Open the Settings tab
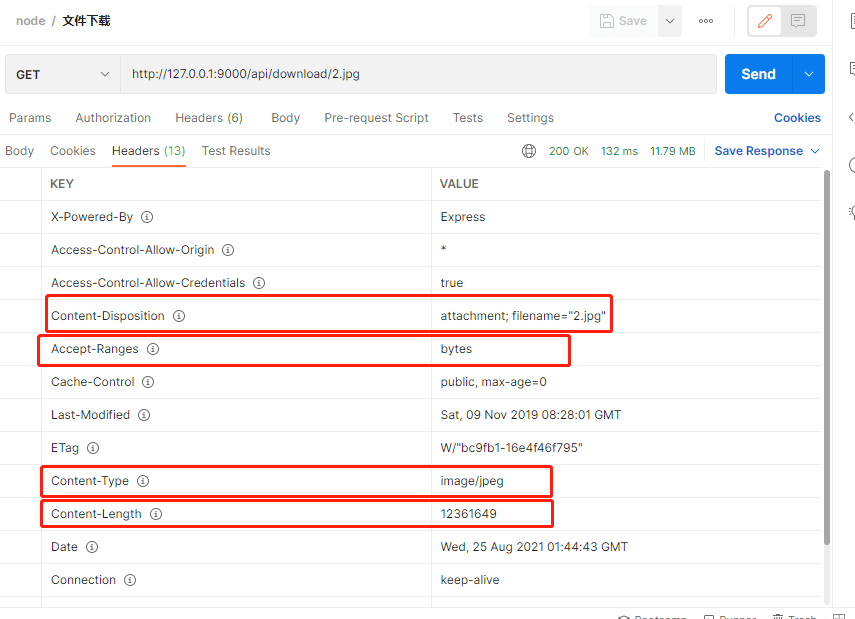Screen dimensions: 855x619 (531, 118)
